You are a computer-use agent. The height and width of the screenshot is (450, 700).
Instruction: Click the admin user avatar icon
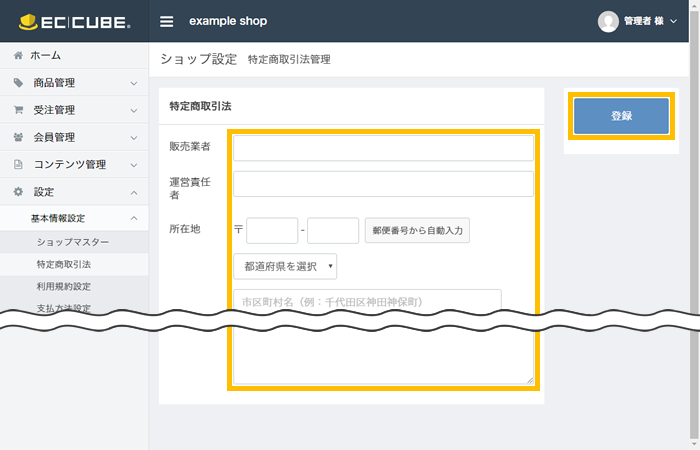tap(608, 21)
